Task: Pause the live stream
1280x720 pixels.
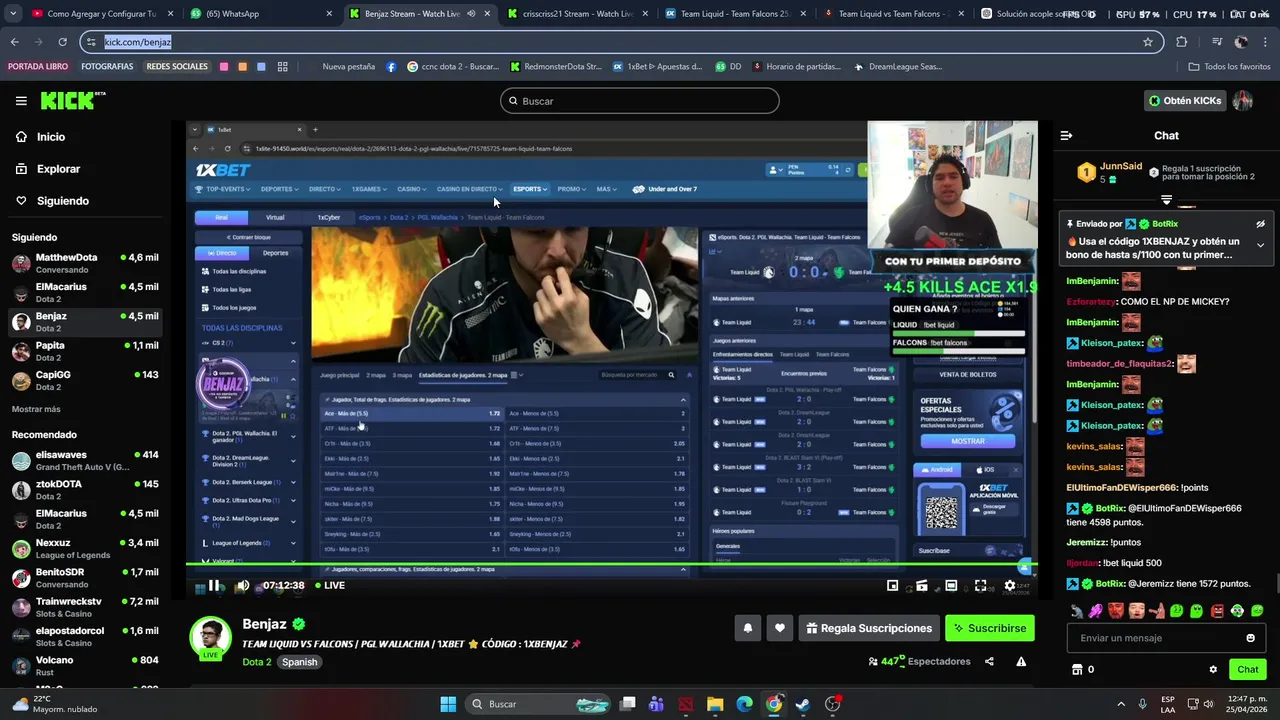Action: 214,586
